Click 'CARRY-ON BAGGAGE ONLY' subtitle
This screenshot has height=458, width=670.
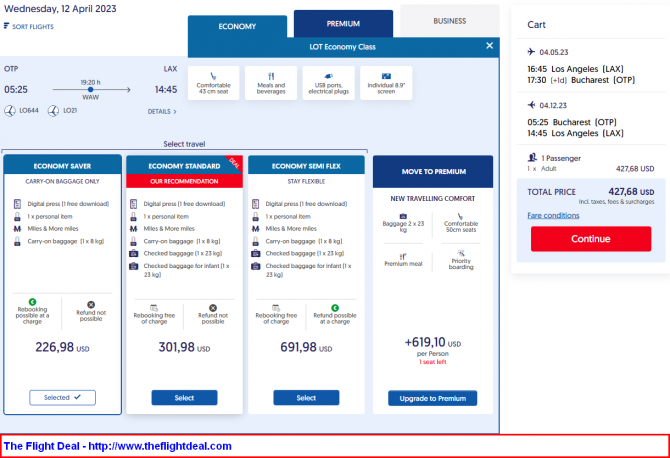tap(62, 181)
